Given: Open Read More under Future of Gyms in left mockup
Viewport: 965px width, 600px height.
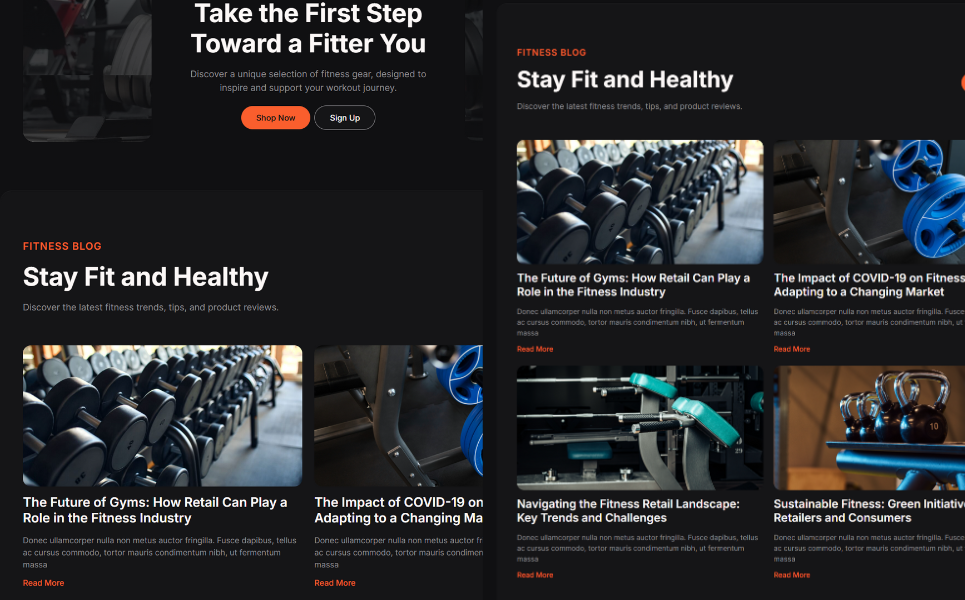Looking at the screenshot, I should pyautogui.click(x=44, y=583).
